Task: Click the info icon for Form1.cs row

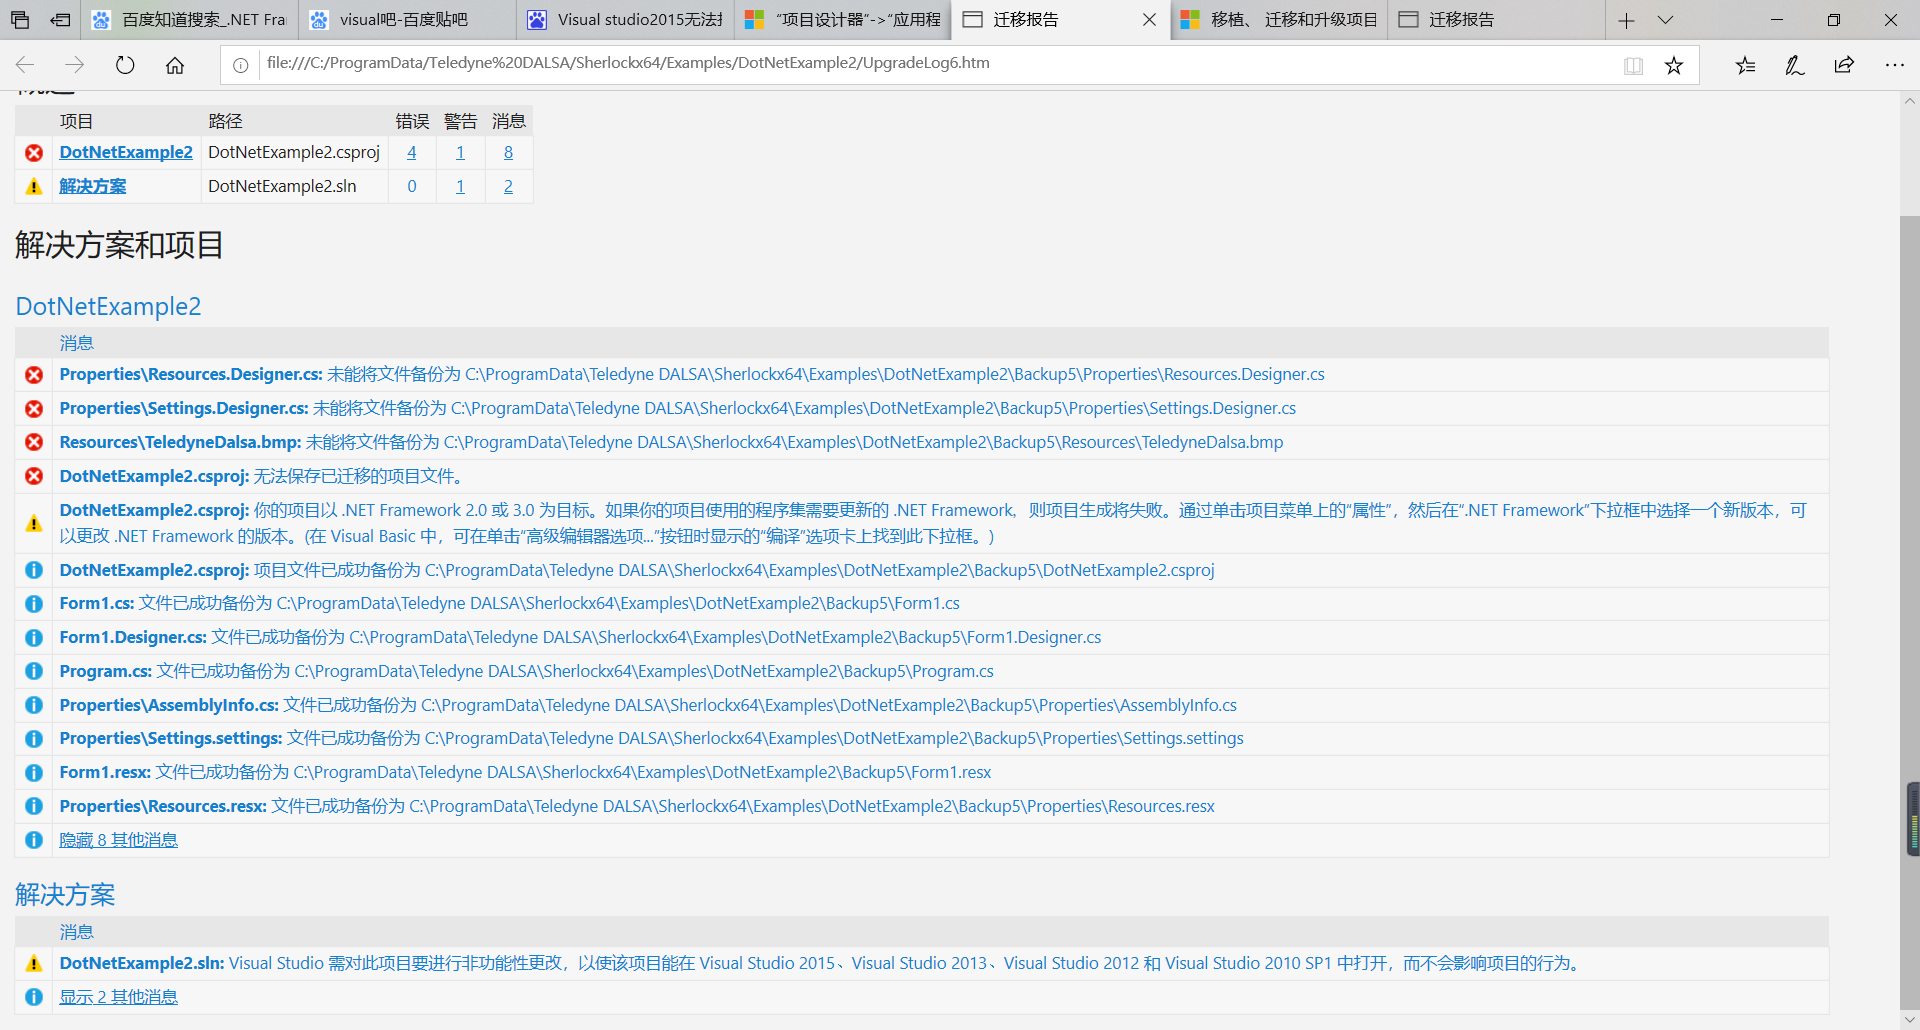Action: click(x=34, y=604)
